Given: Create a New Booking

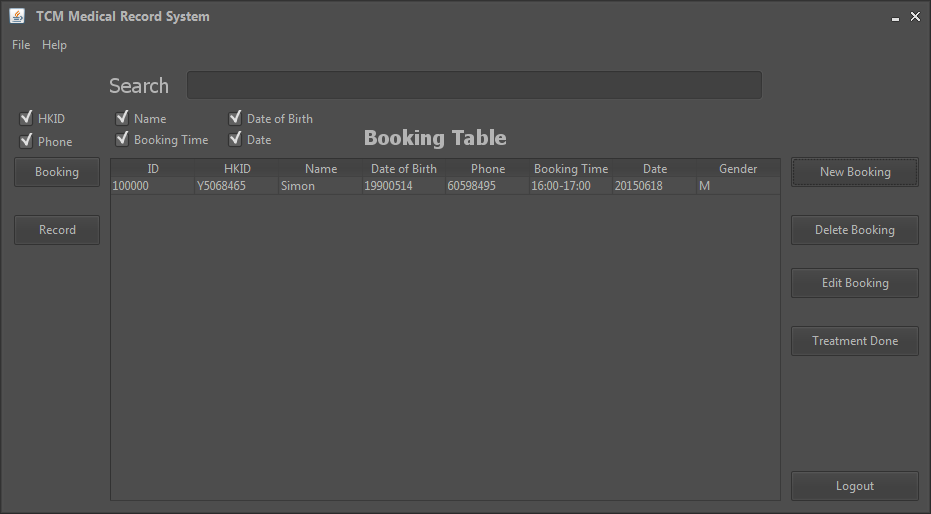Looking at the screenshot, I should 855,172.
